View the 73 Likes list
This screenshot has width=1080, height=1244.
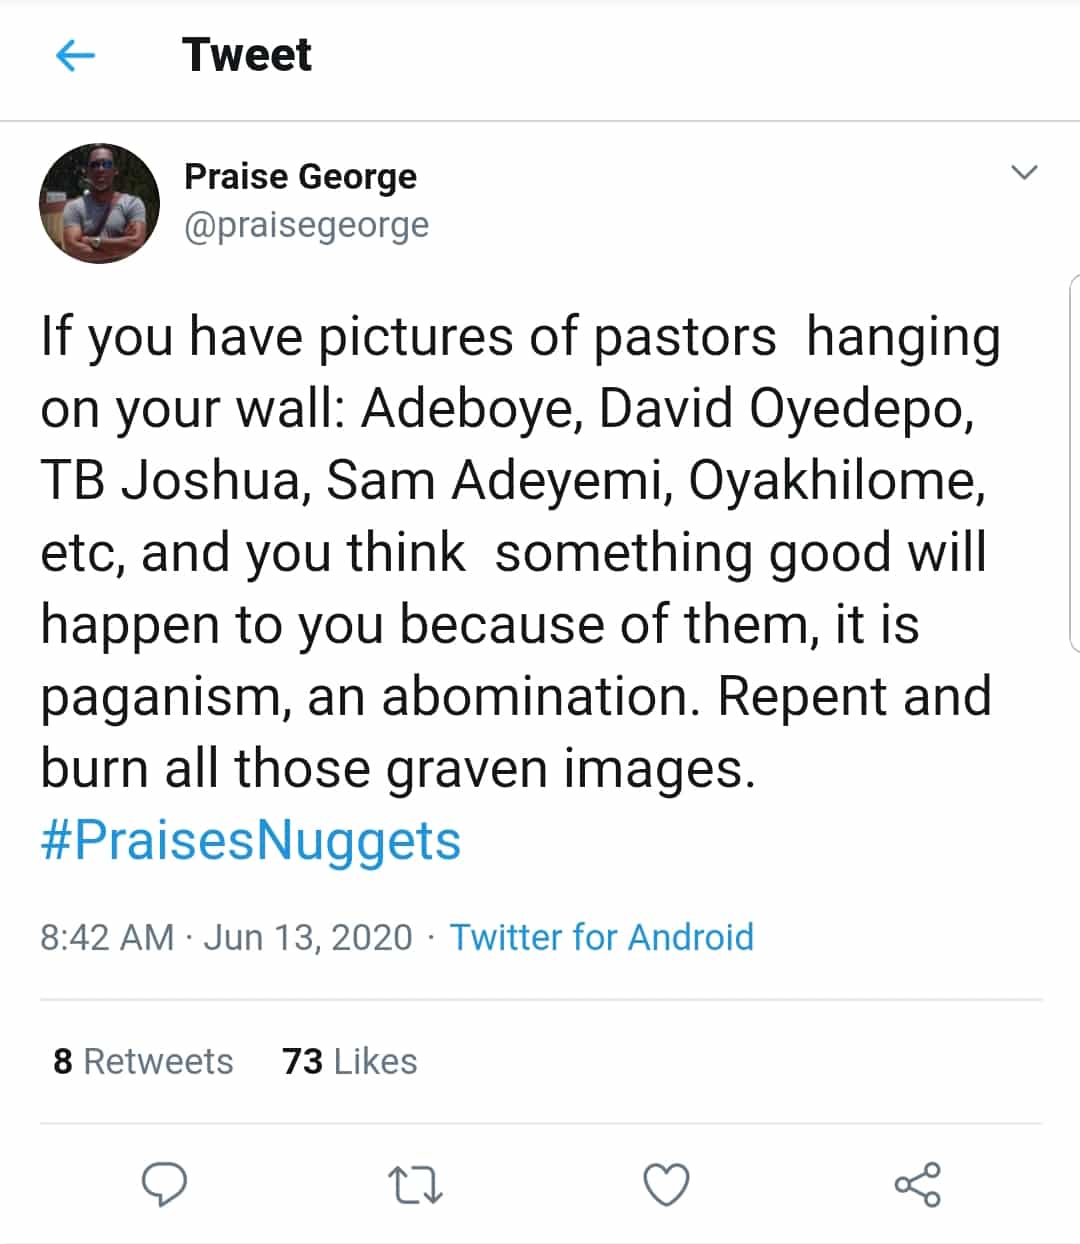point(349,1061)
